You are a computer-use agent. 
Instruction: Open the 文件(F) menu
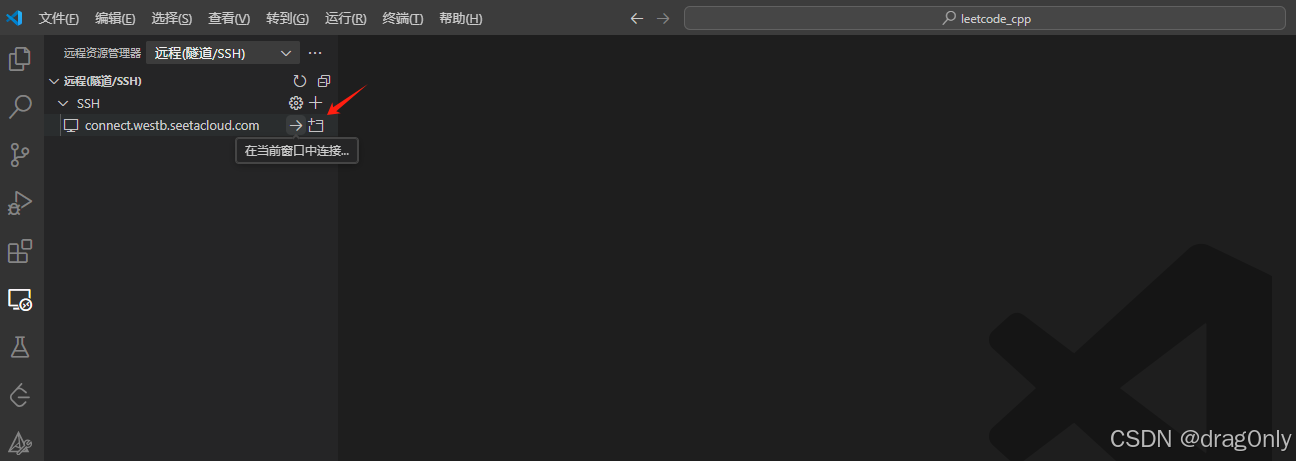58,19
